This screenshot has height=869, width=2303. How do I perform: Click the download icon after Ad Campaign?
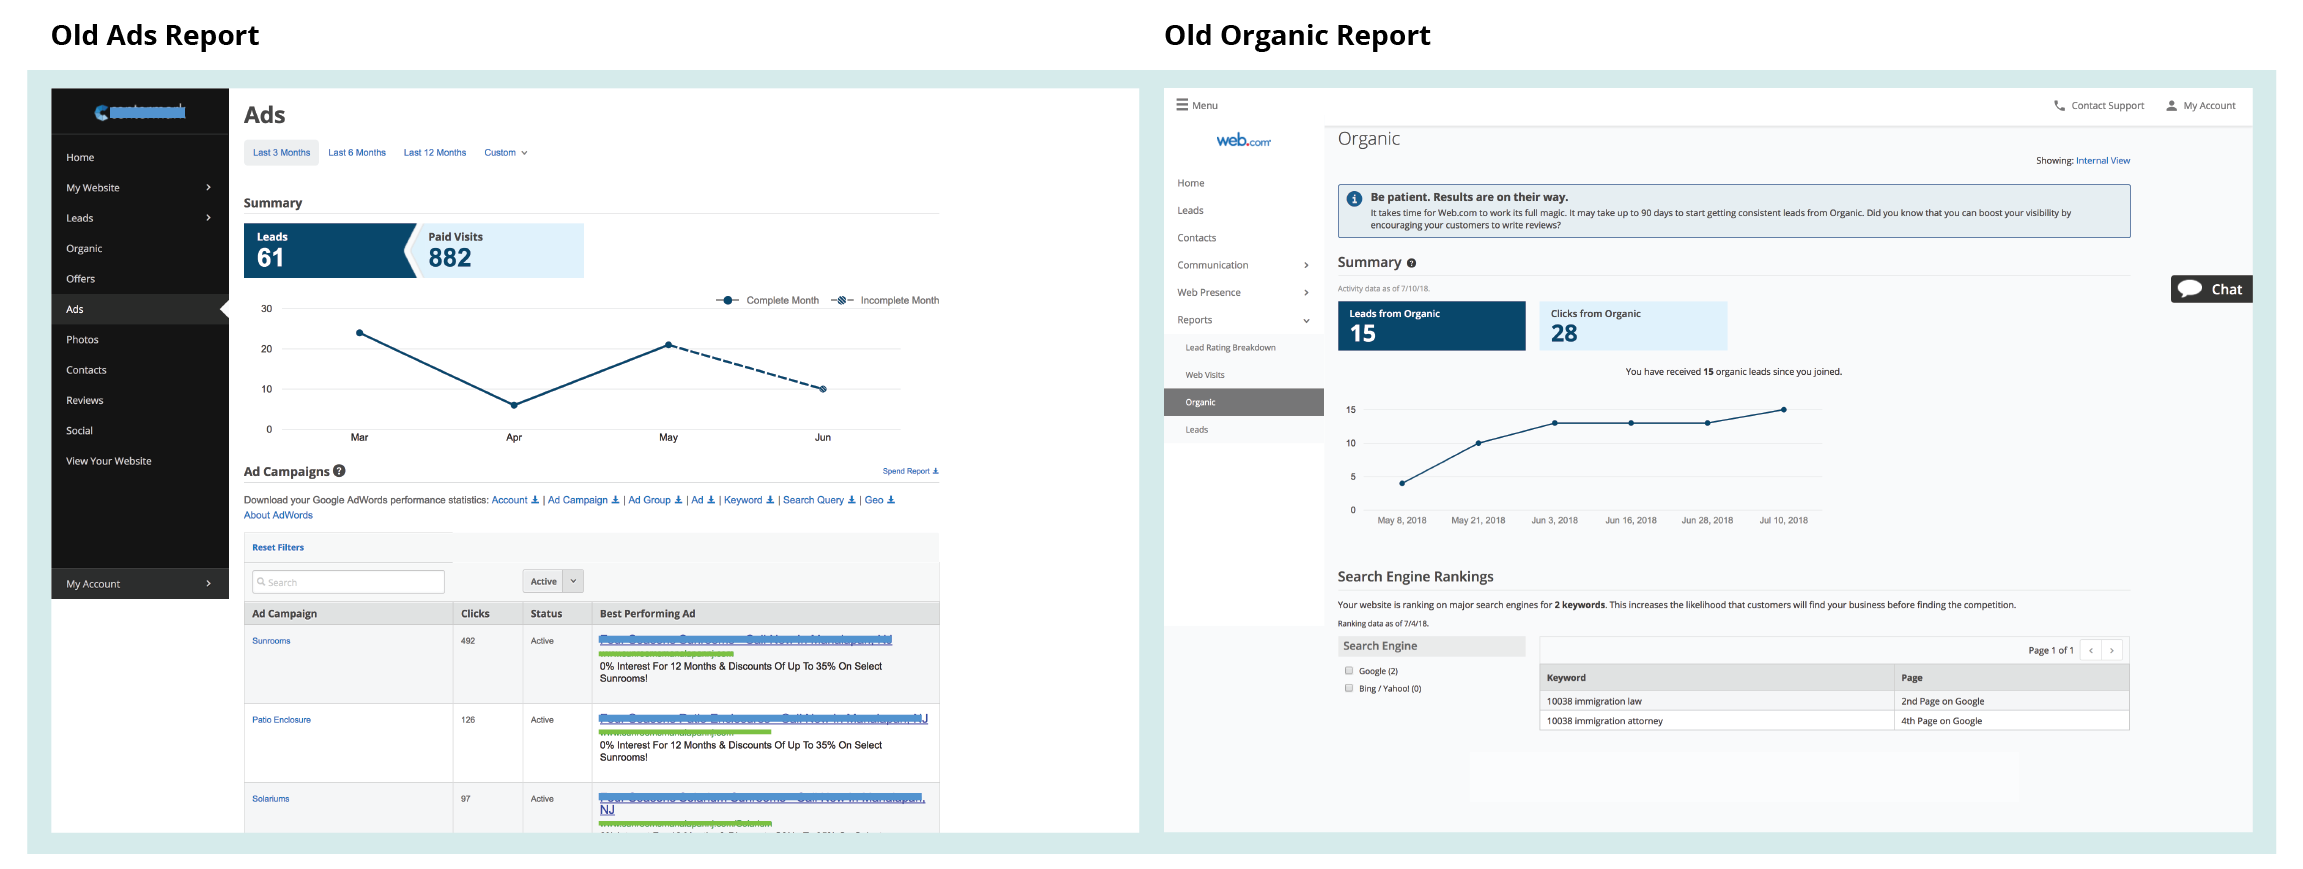coord(615,500)
